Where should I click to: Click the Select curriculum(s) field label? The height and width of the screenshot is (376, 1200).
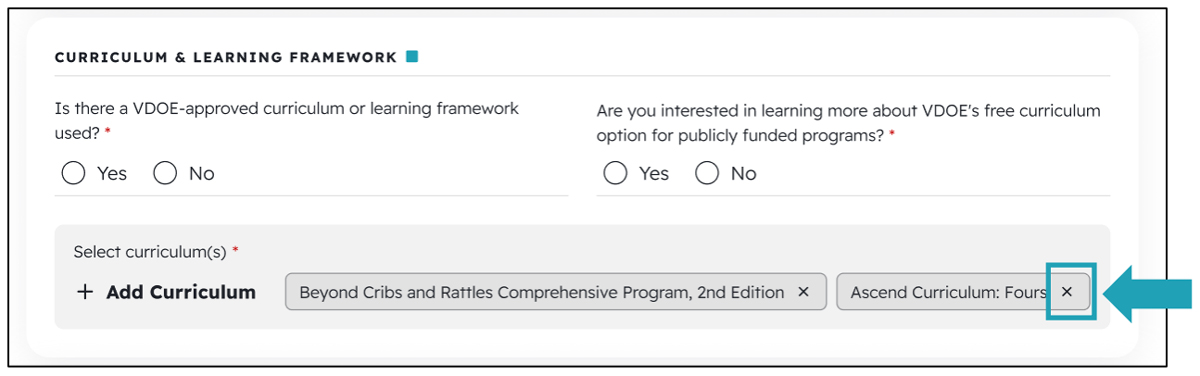pyautogui.click(x=150, y=252)
